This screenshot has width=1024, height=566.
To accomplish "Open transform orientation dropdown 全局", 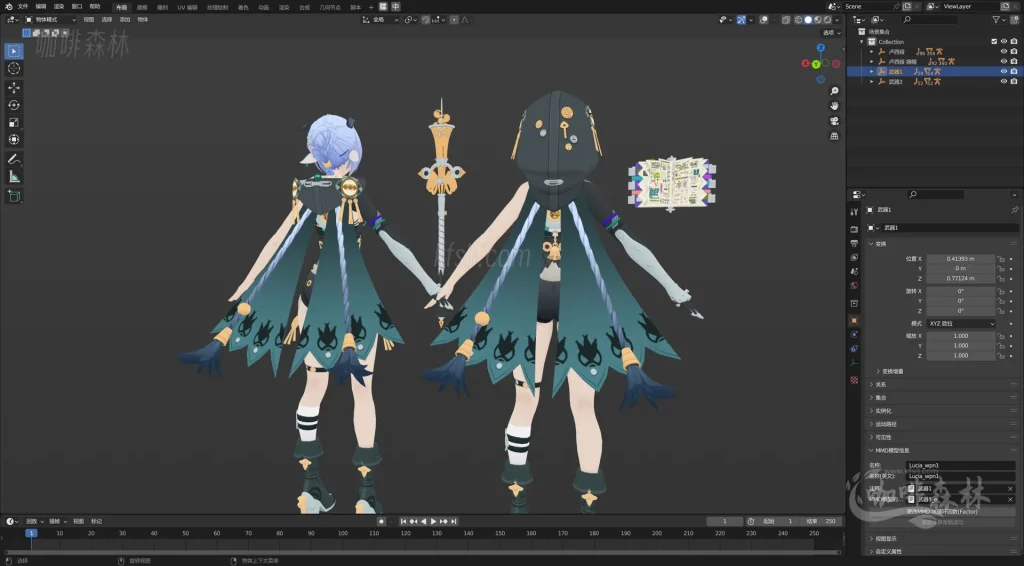I will 381,20.
